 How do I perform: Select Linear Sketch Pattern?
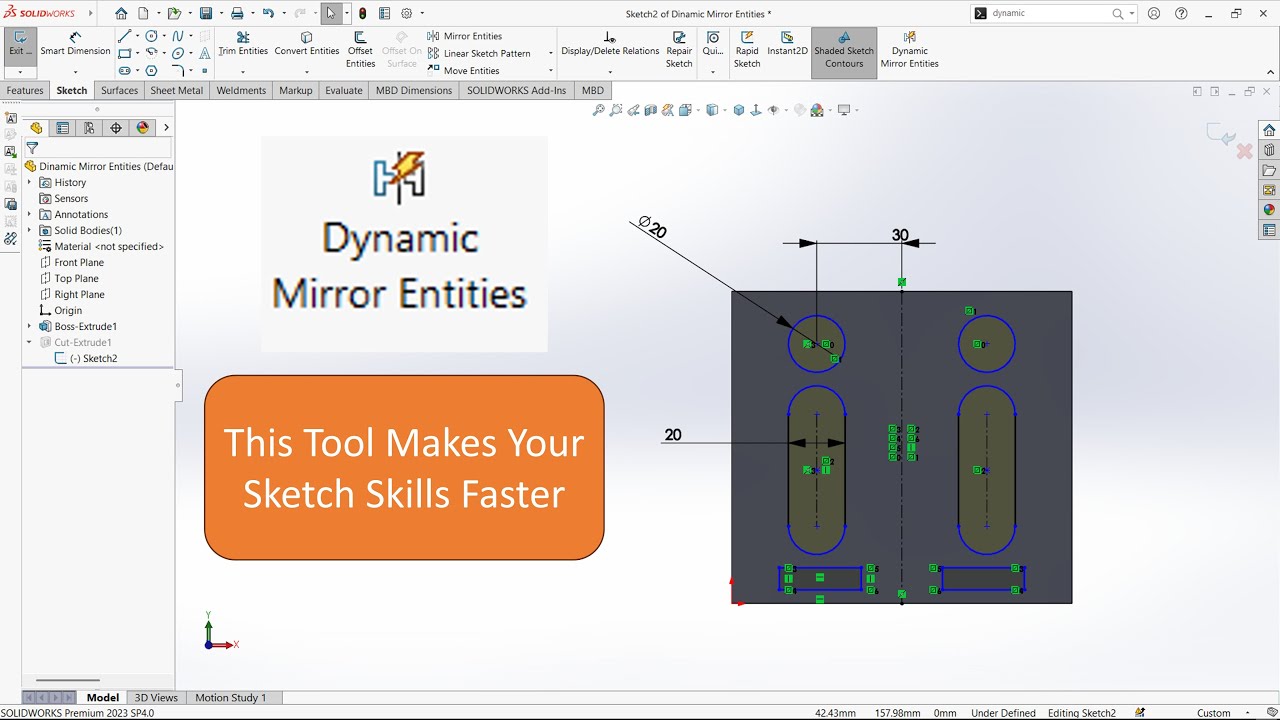(x=479, y=53)
